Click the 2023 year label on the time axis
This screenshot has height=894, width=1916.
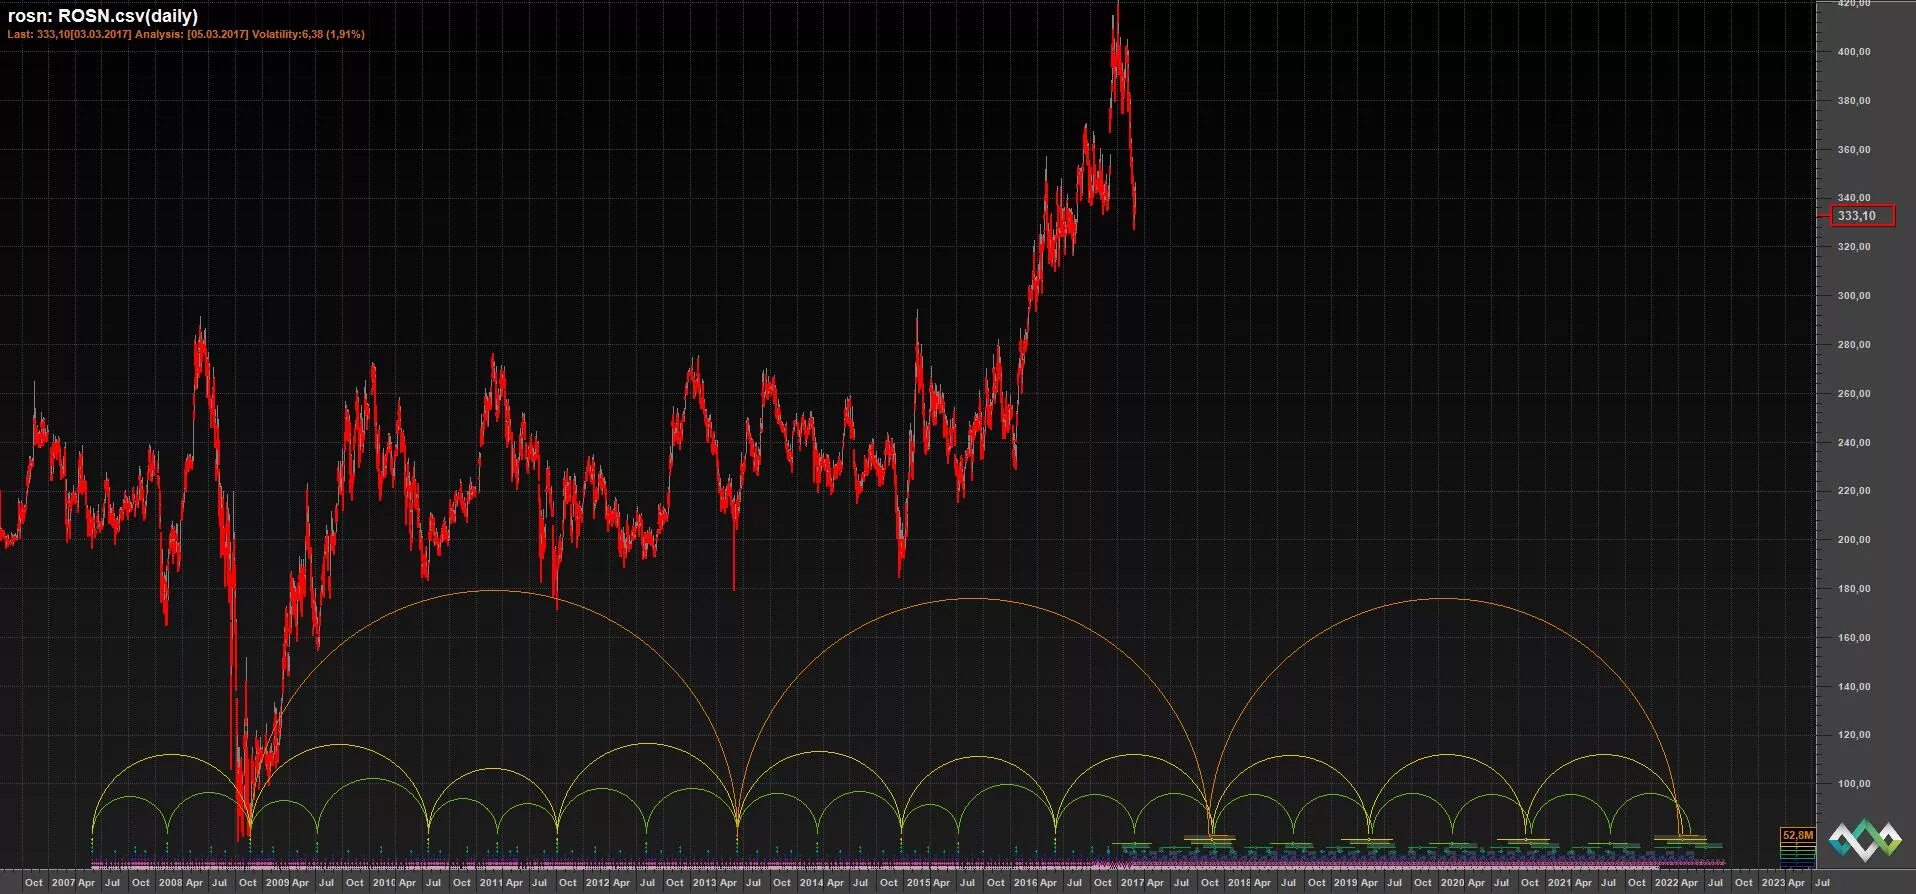point(1773,883)
